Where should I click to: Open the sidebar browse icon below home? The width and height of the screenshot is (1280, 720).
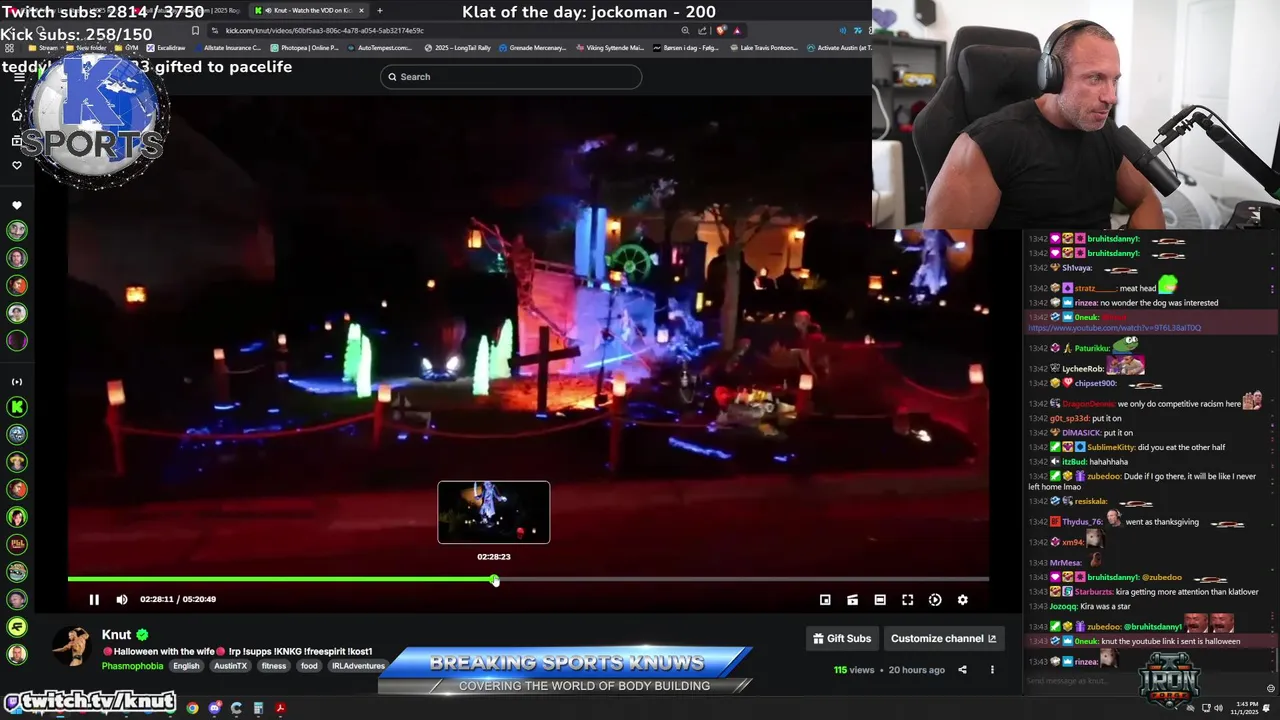coord(17,140)
